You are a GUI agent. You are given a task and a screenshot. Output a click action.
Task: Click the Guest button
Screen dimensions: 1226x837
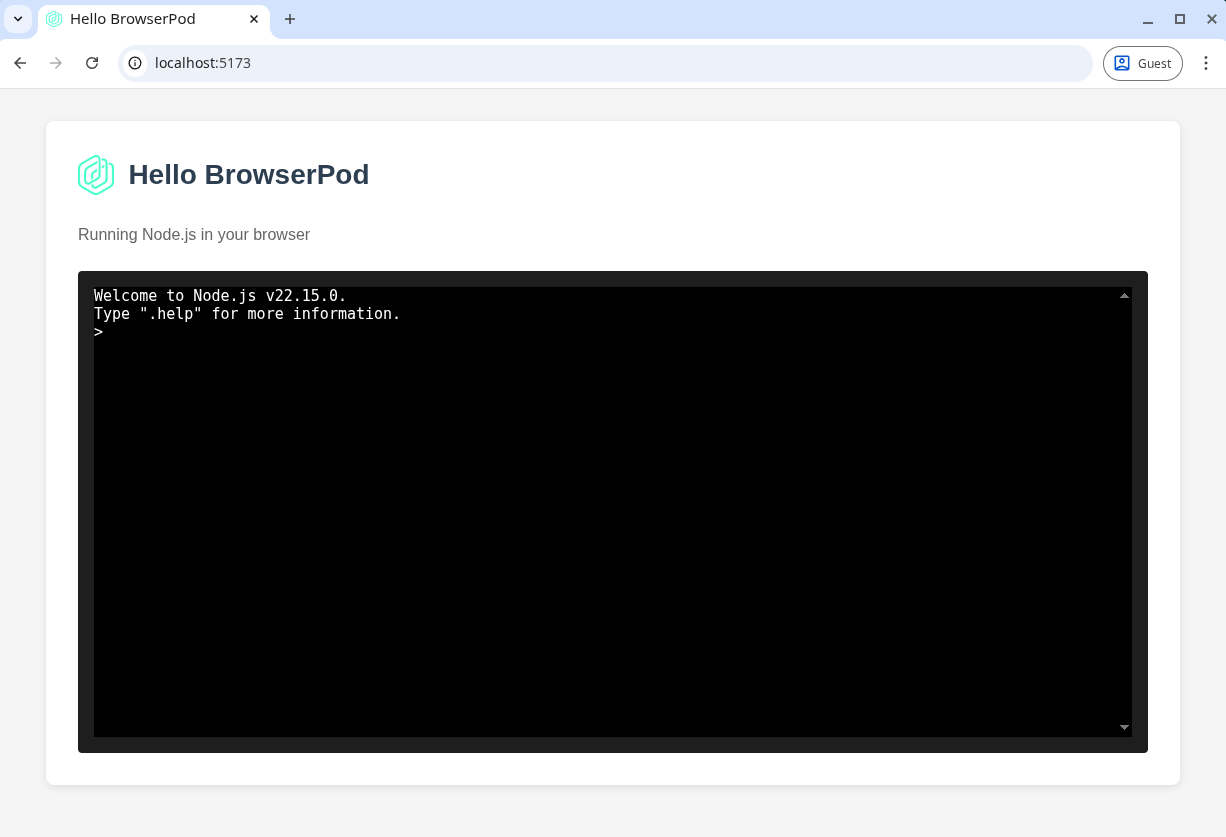(x=1142, y=63)
